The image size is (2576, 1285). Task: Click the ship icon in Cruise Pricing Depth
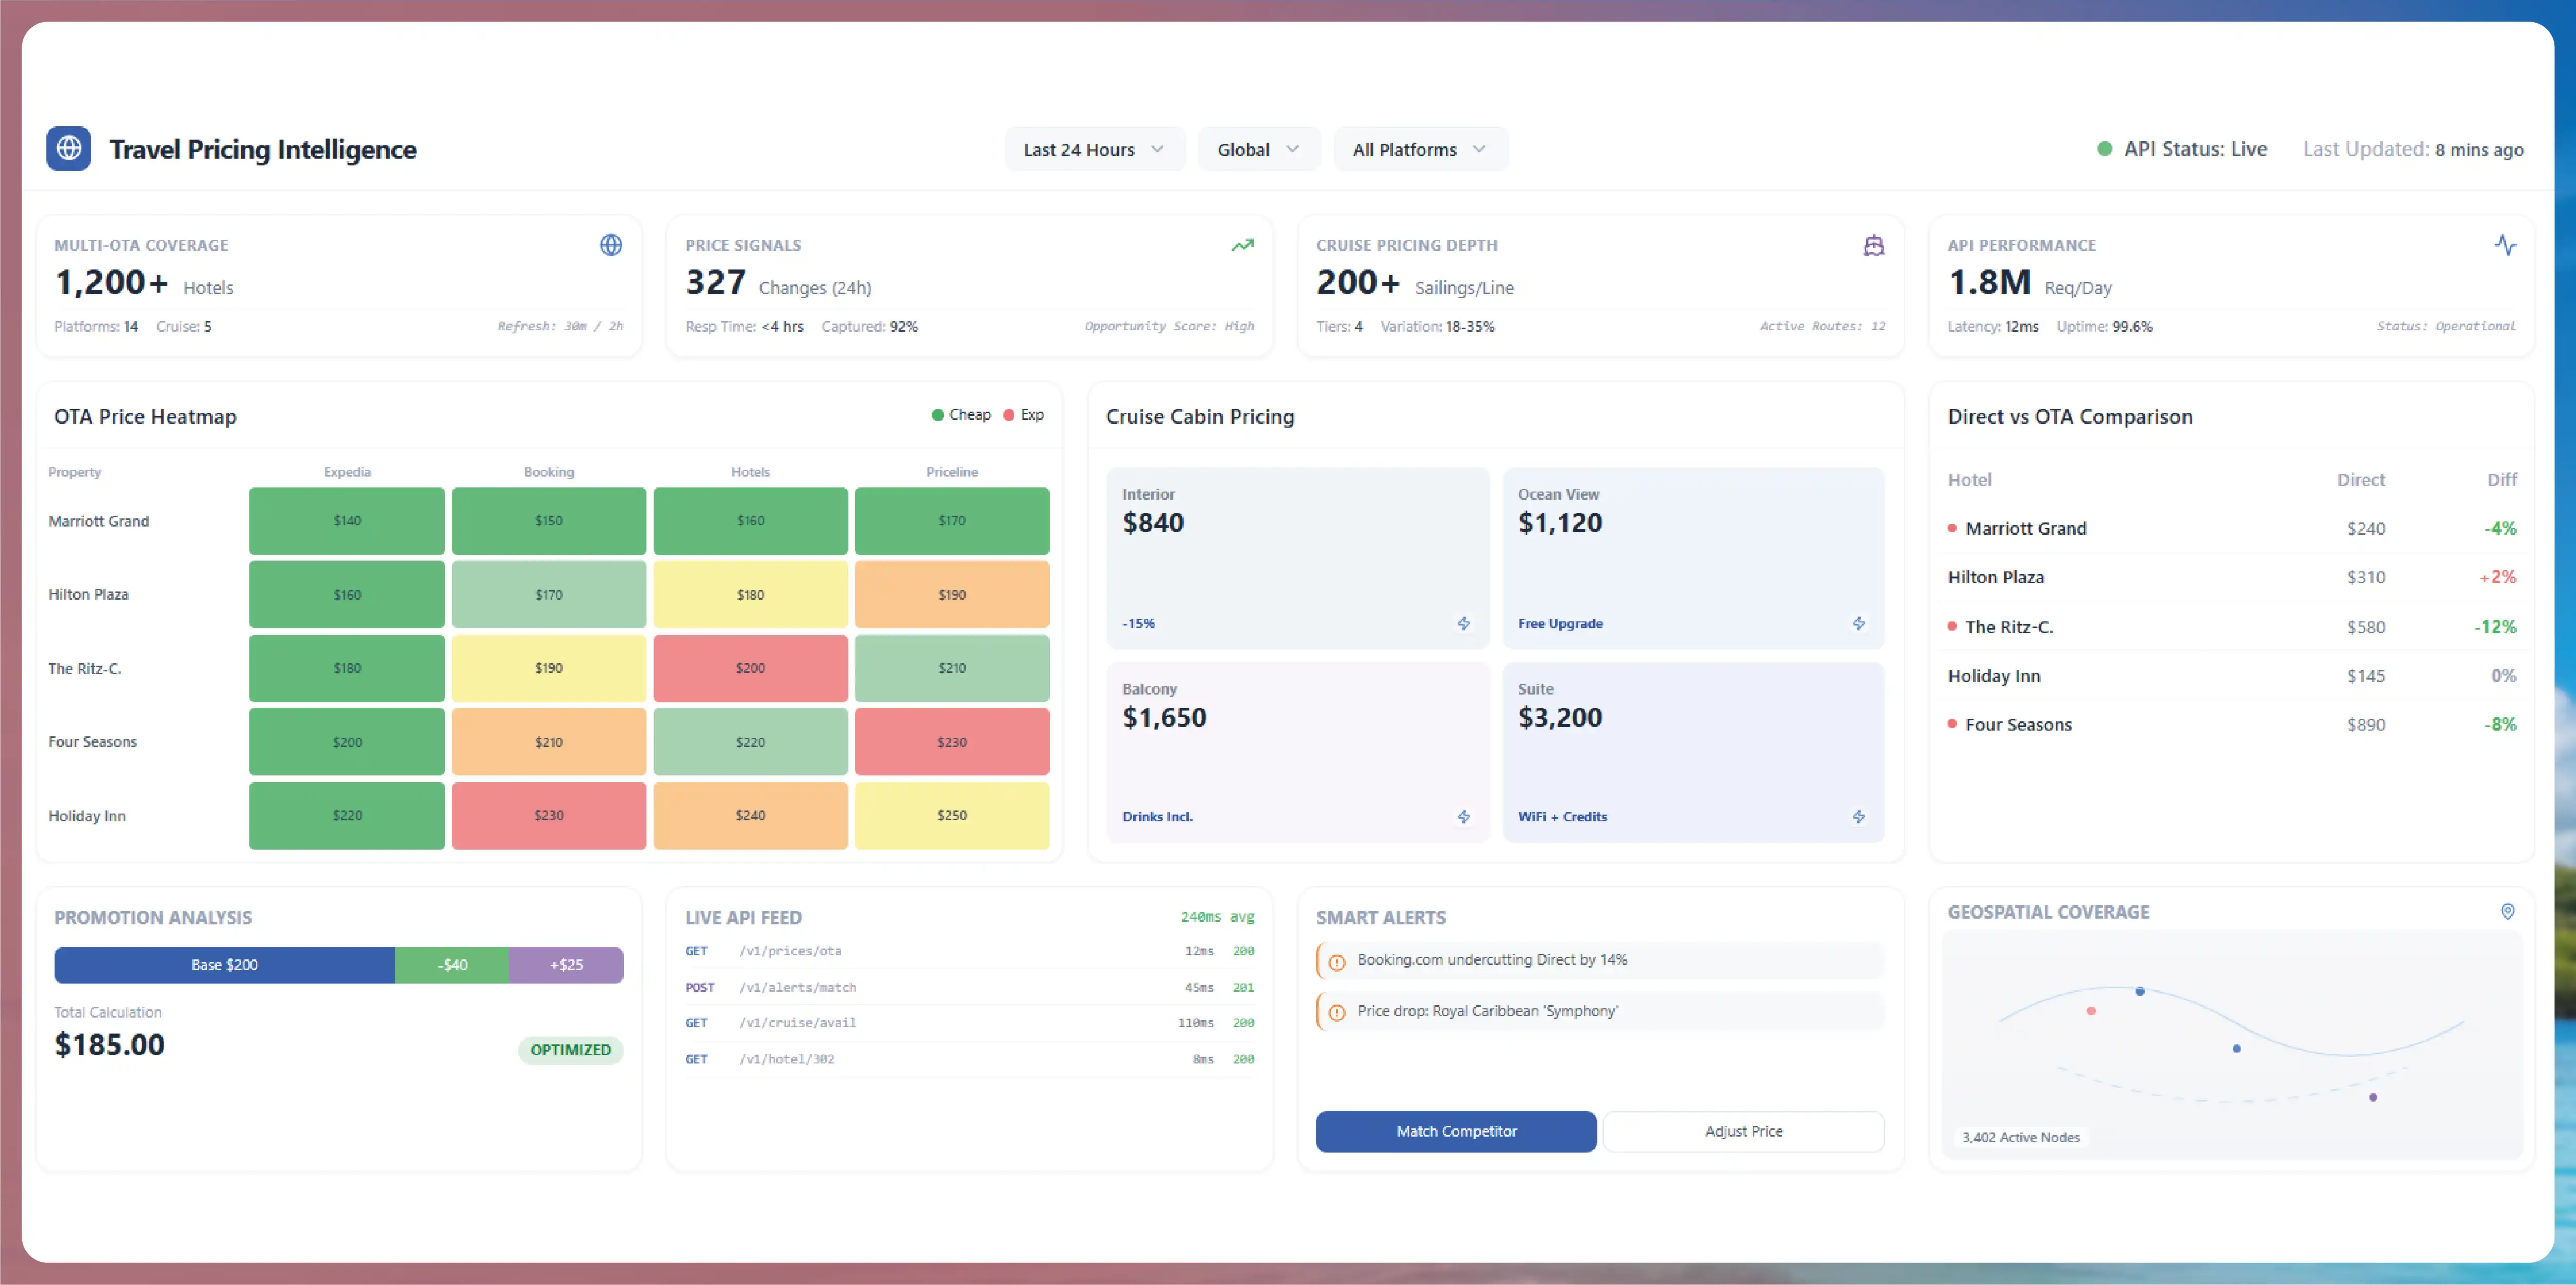point(1873,245)
